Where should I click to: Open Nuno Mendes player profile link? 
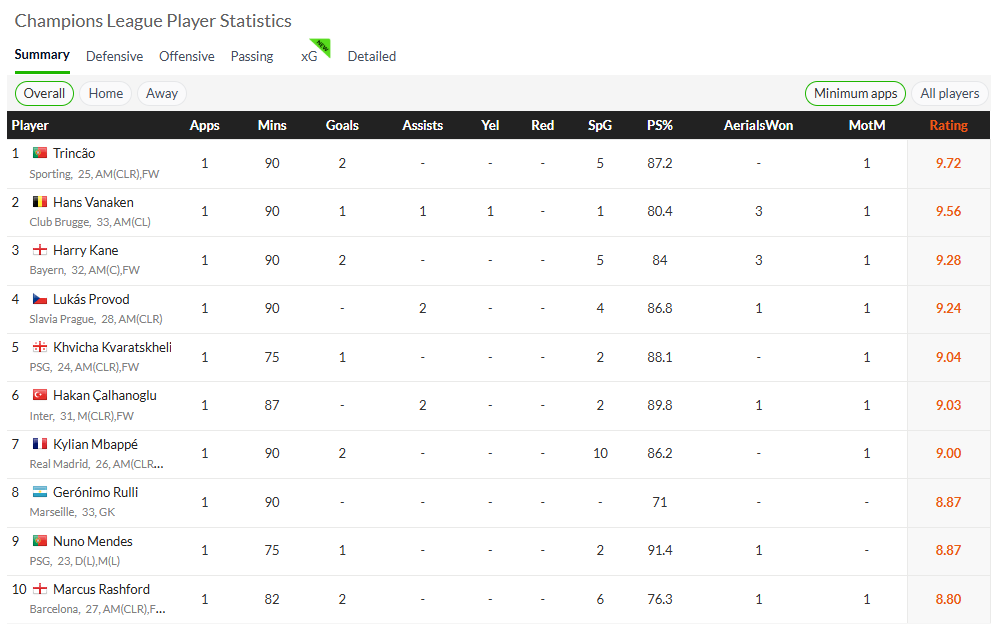(93, 541)
